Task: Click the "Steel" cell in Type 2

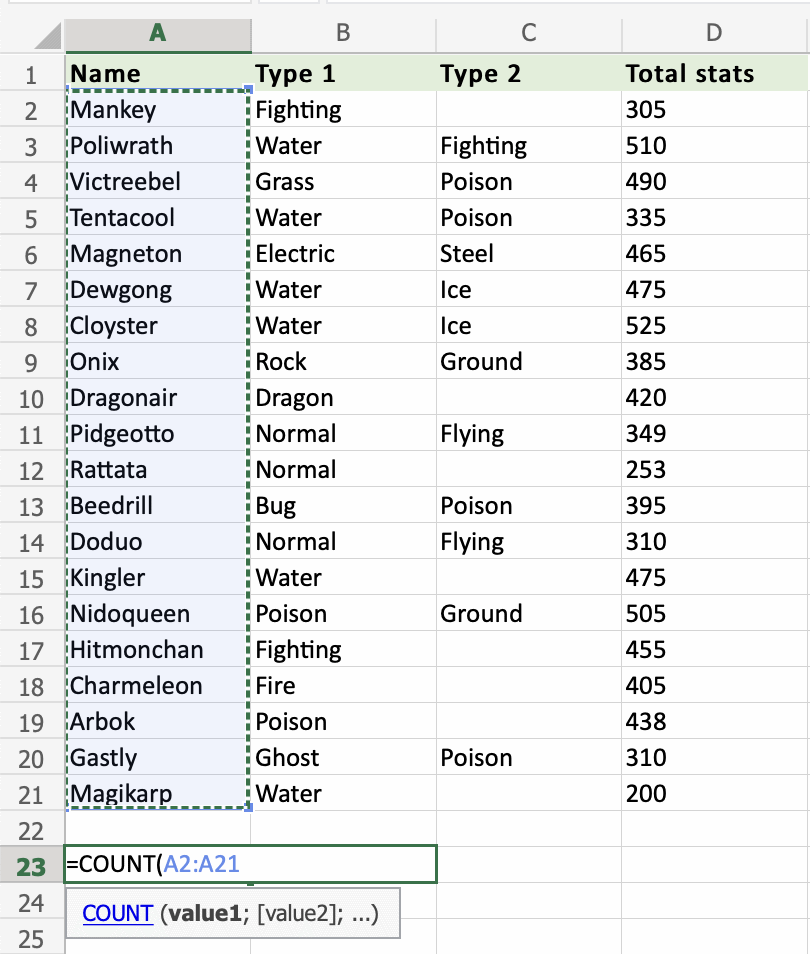Action: 528,254
